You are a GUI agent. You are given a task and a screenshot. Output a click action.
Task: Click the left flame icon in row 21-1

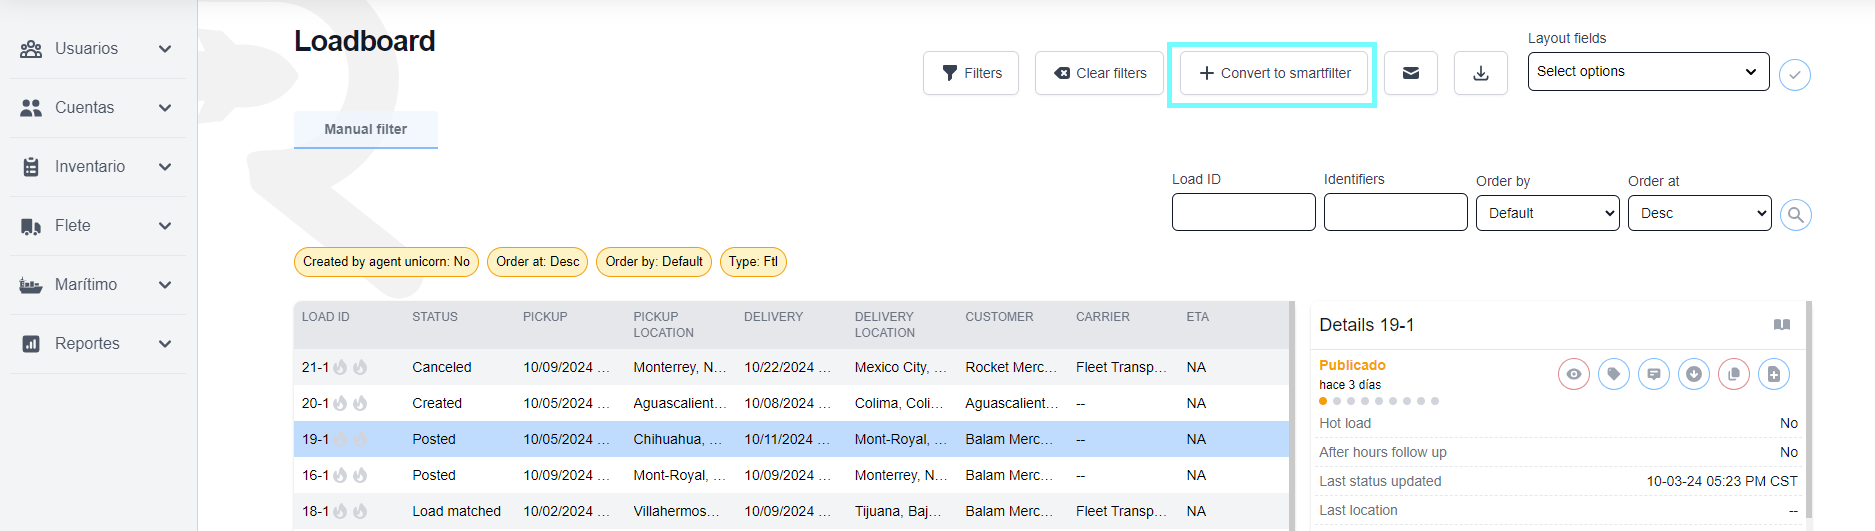(x=340, y=367)
